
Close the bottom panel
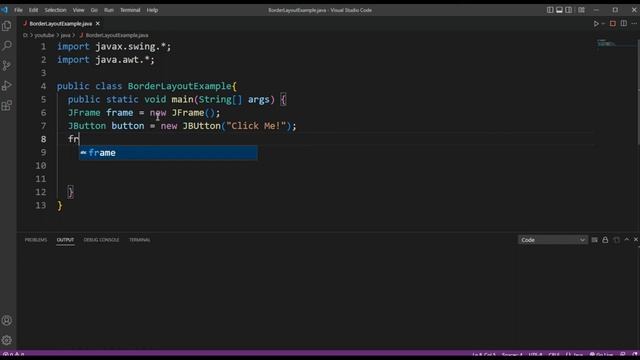(636, 240)
